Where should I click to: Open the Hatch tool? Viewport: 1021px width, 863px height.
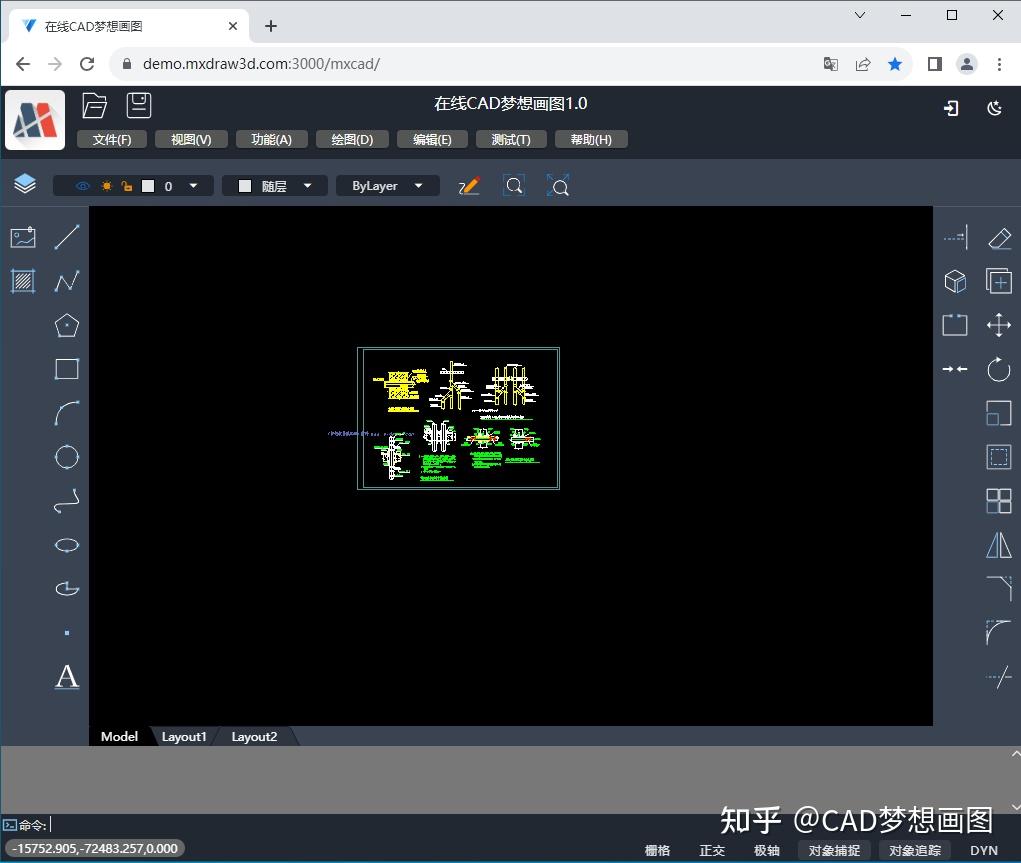click(x=24, y=281)
